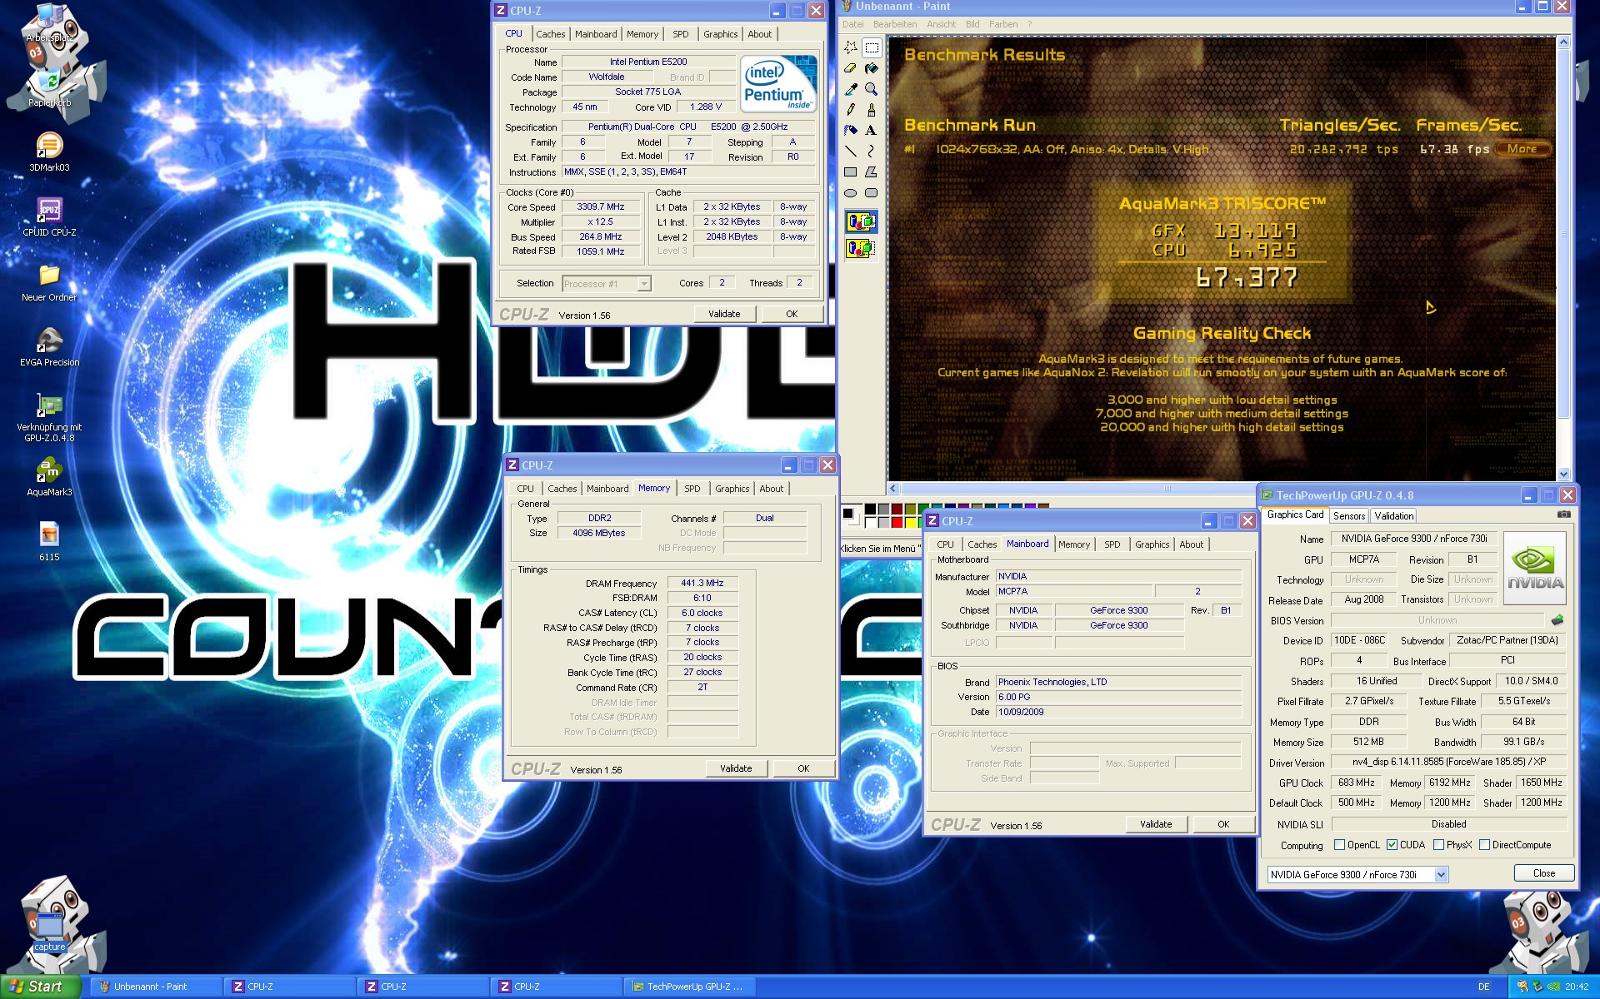
Task: Open the Datei menu in Paint
Action: pos(853,24)
